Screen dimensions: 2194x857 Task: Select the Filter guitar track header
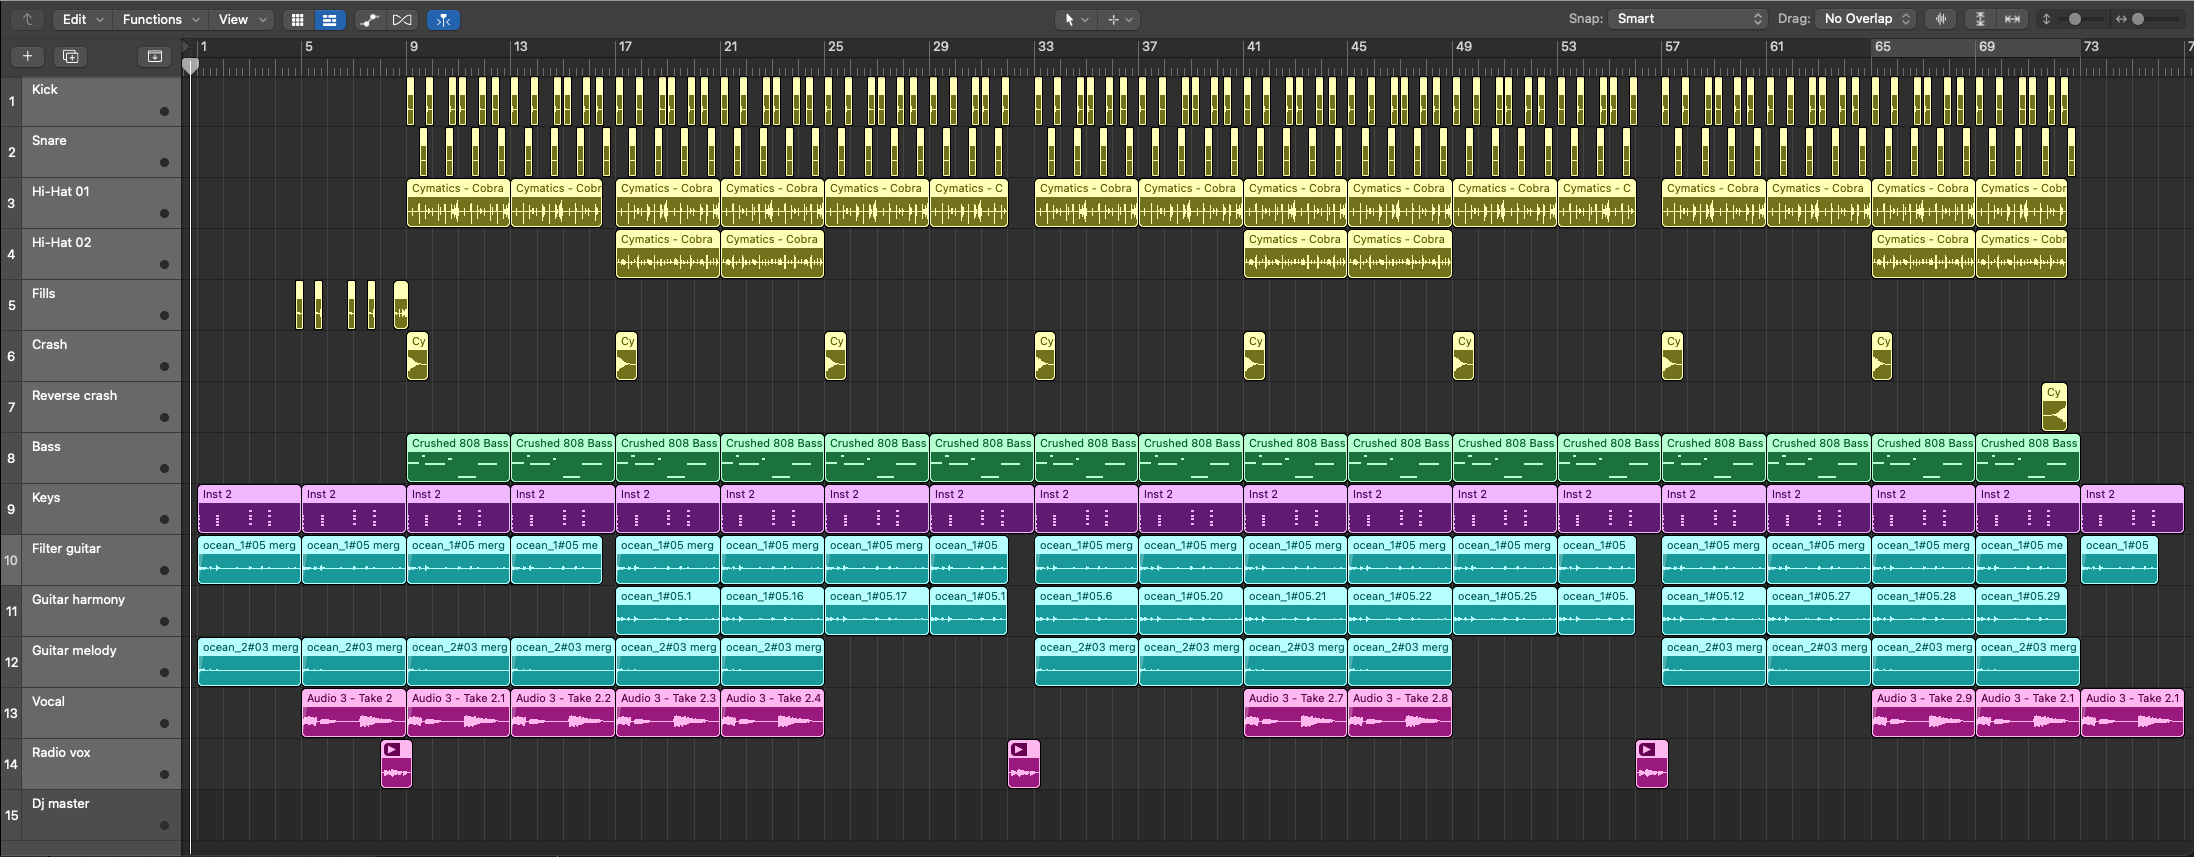[x=91, y=560]
